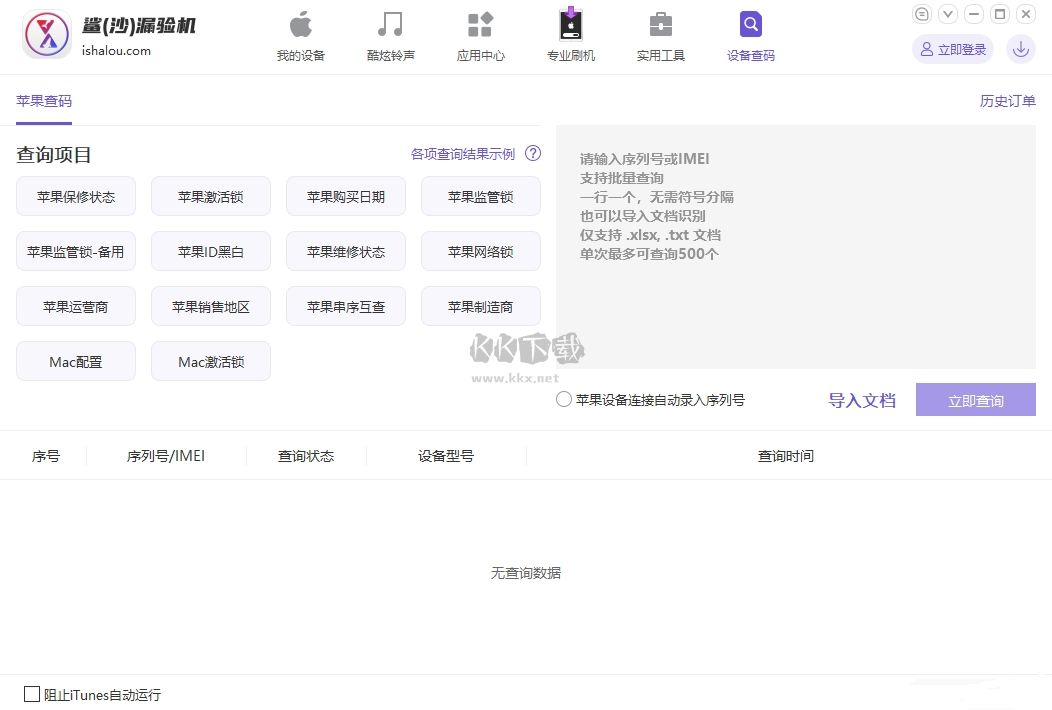Screen dimensions: 1052x710
Task: Open 我的设备 from the top navigation
Action: point(300,35)
